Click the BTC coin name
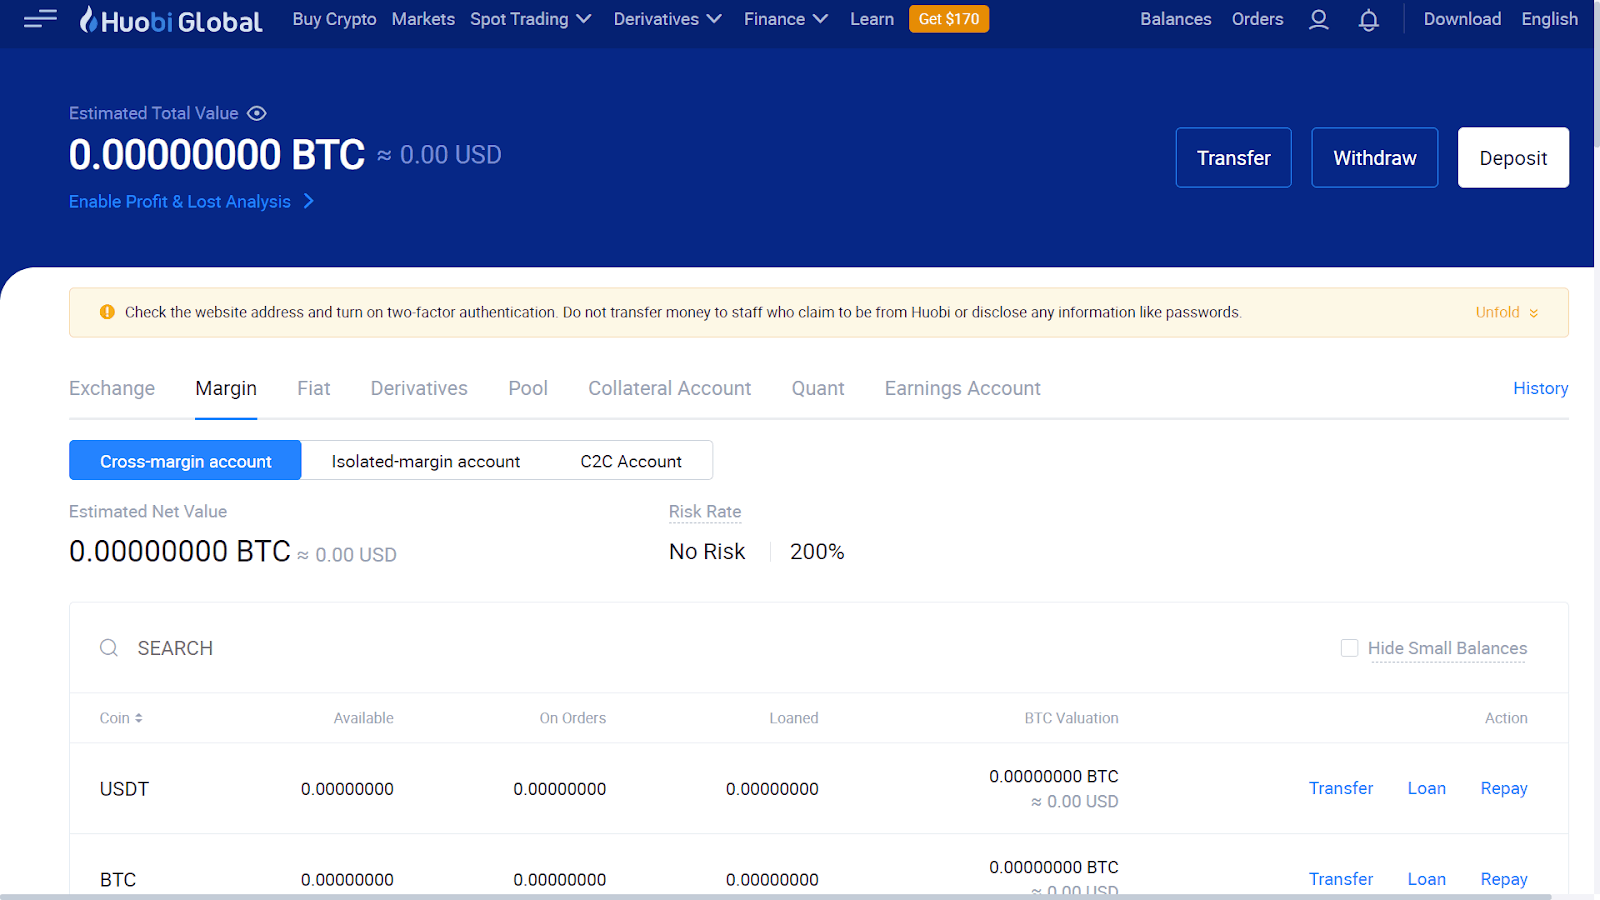The image size is (1600, 900). 118,880
